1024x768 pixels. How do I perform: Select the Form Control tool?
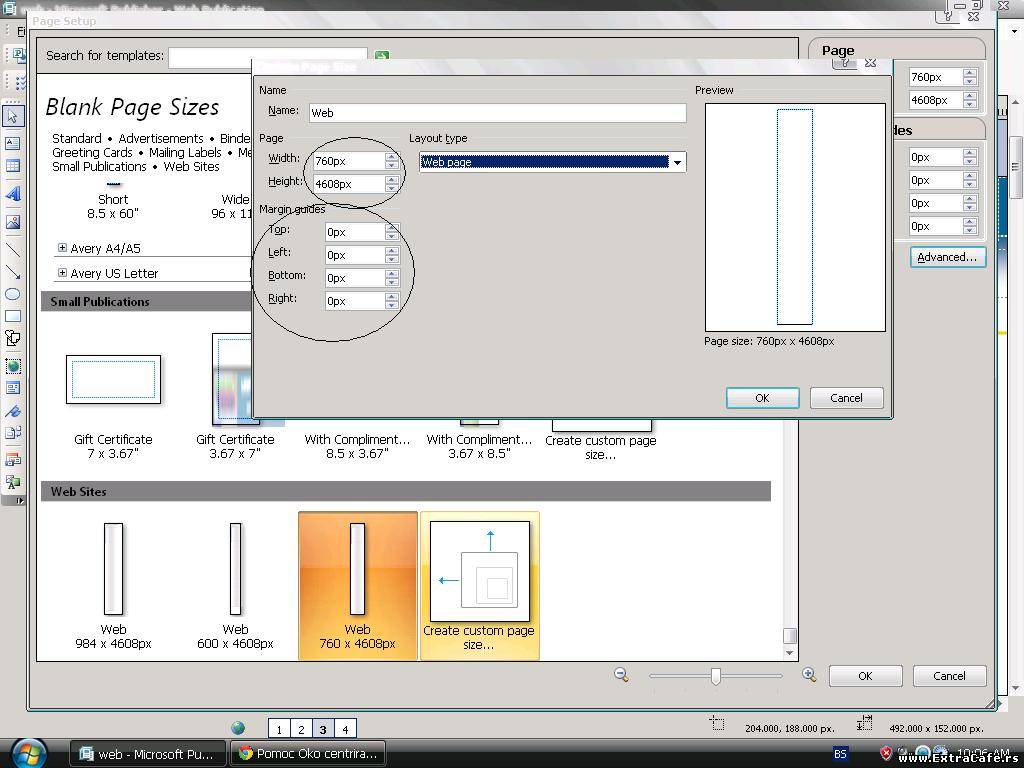12,388
